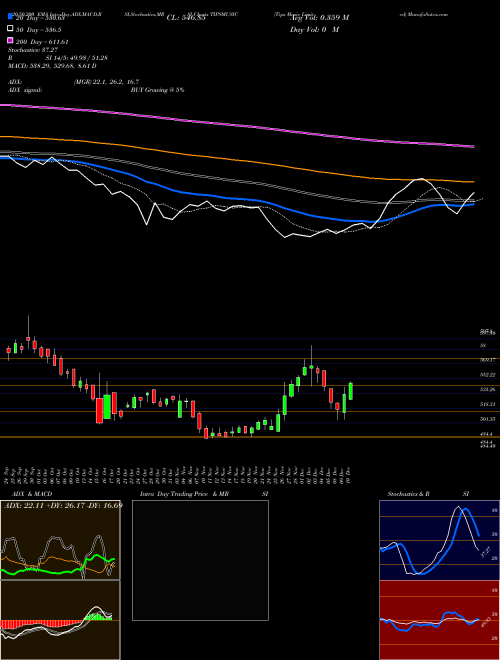500x660 pixels.
Task: Click the 'Intra Day Trading Price & MR' title
Action: [184, 494]
